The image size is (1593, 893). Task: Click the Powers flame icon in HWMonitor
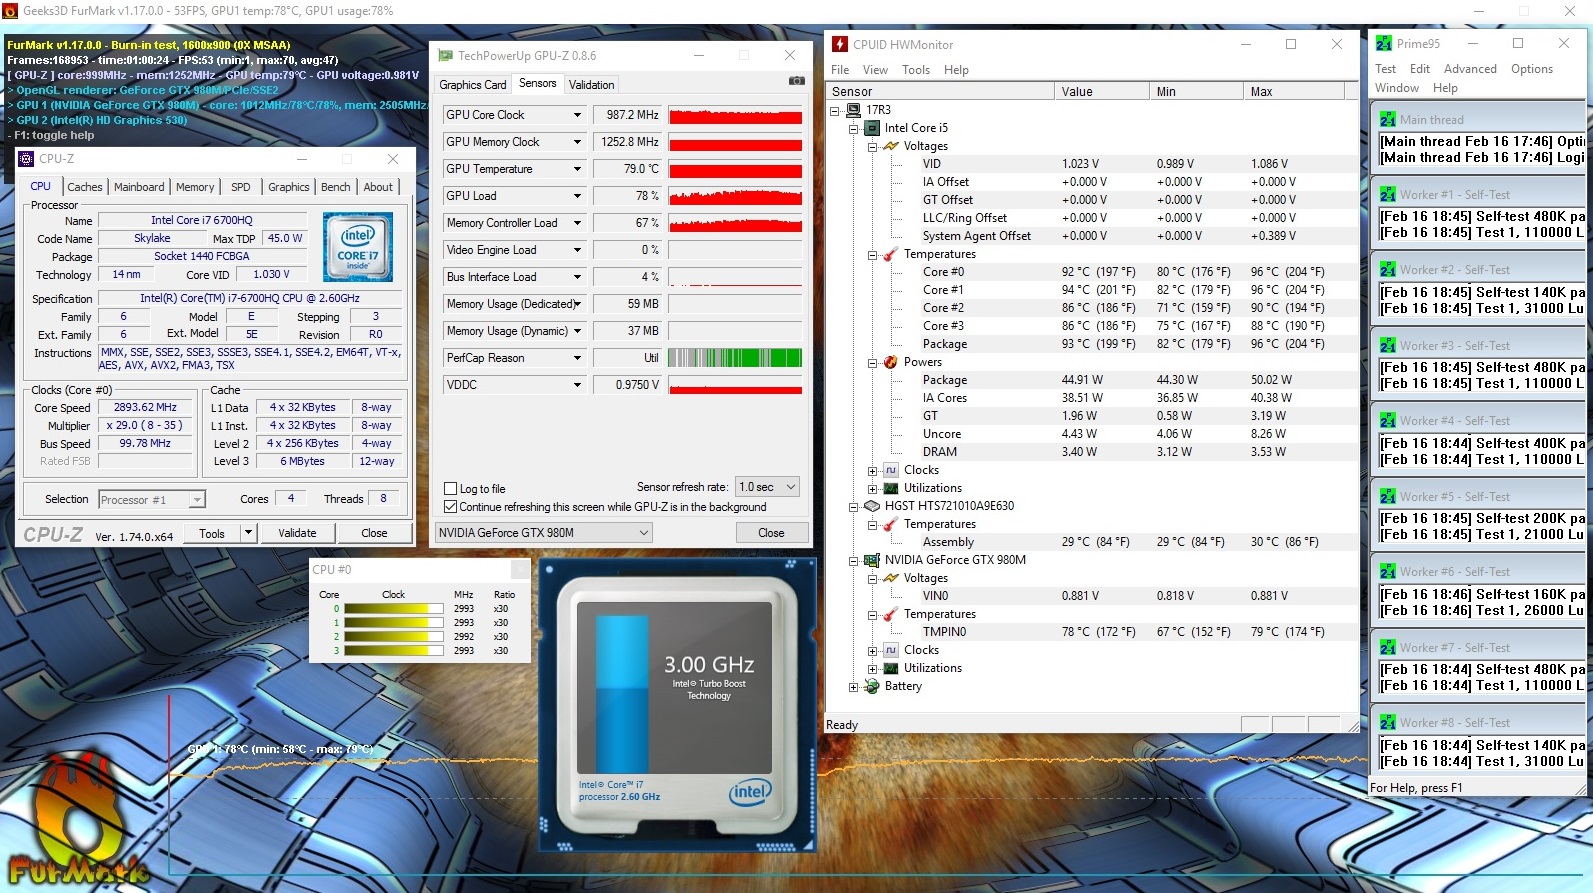tap(890, 362)
